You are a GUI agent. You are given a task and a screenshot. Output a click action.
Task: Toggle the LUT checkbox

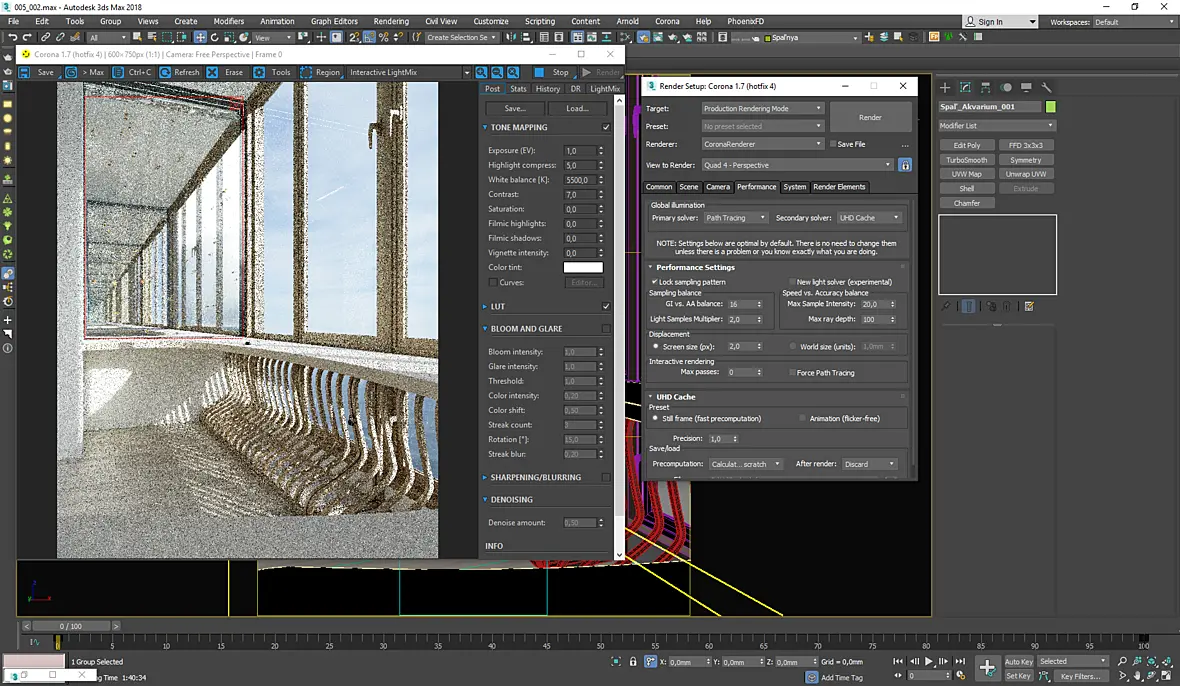(x=606, y=306)
